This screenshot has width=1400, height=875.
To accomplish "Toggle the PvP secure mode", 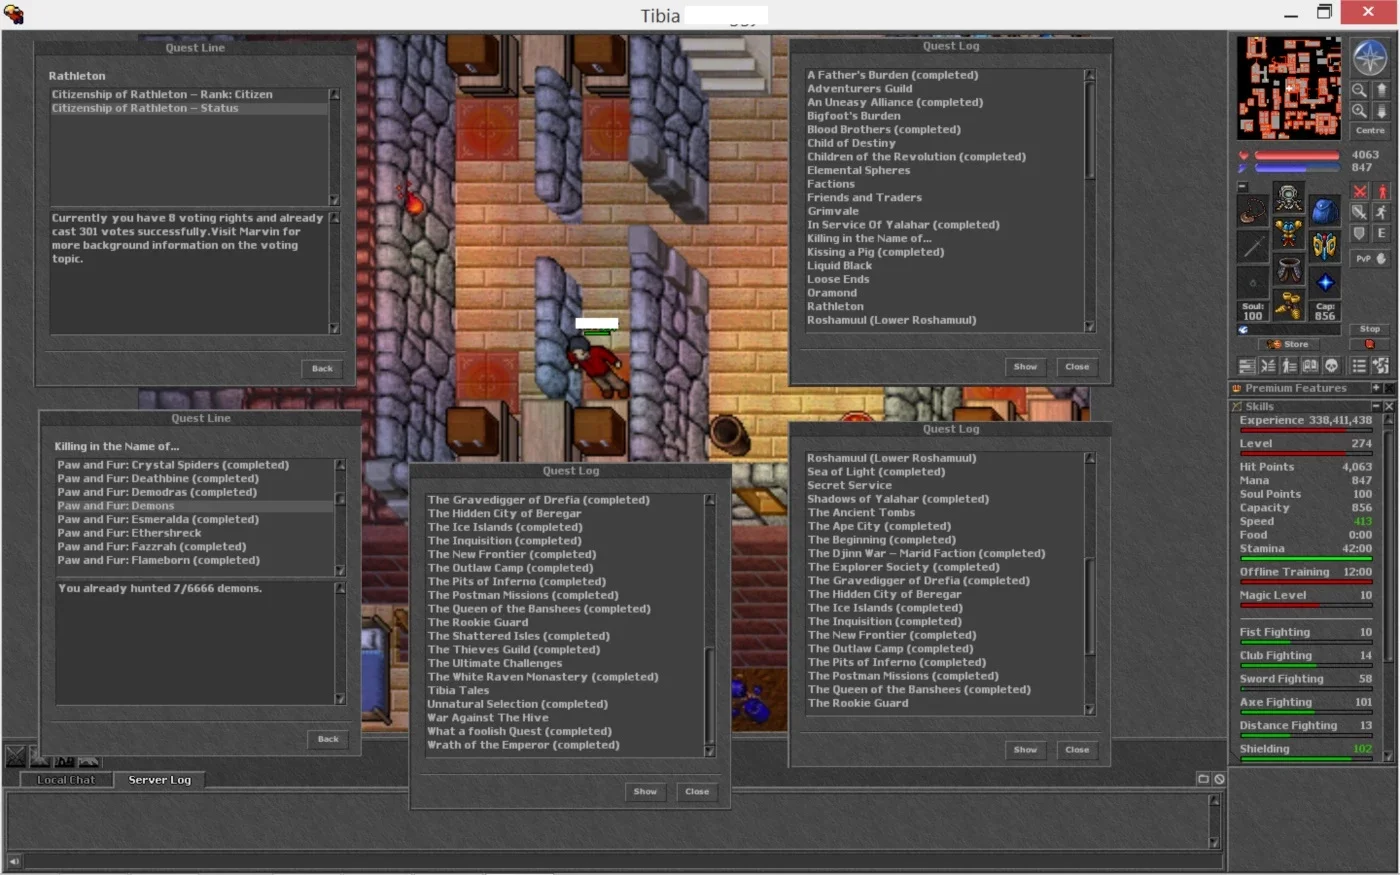I will click(x=1370, y=258).
